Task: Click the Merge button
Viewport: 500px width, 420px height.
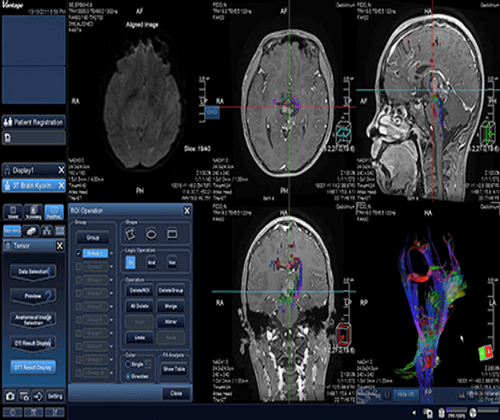Action: pyautogui.click(x=171, y=306)
